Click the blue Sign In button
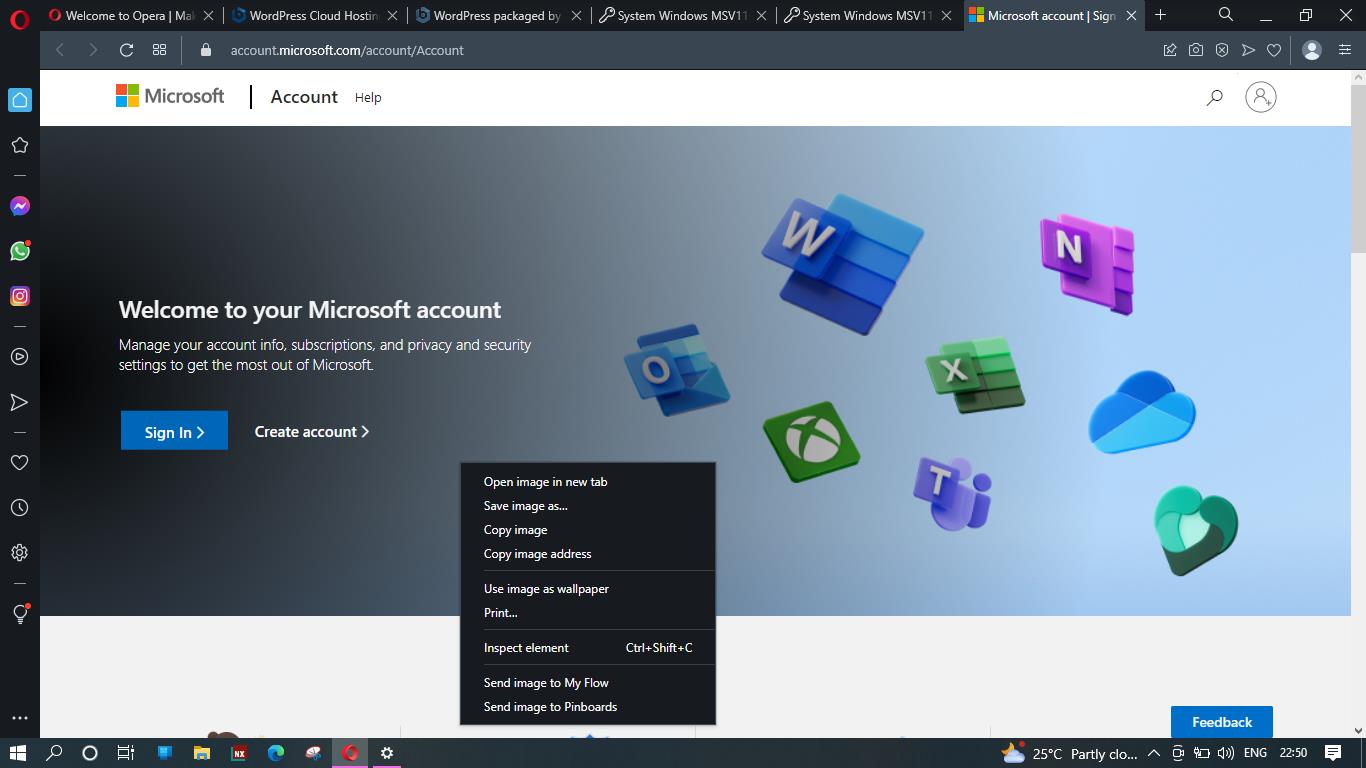Viewport: 1366px width, 768px height. [174, 431]
